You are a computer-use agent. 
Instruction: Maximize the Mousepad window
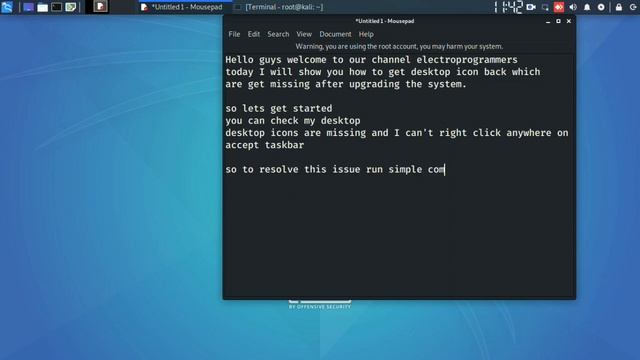tap(558, 21)
